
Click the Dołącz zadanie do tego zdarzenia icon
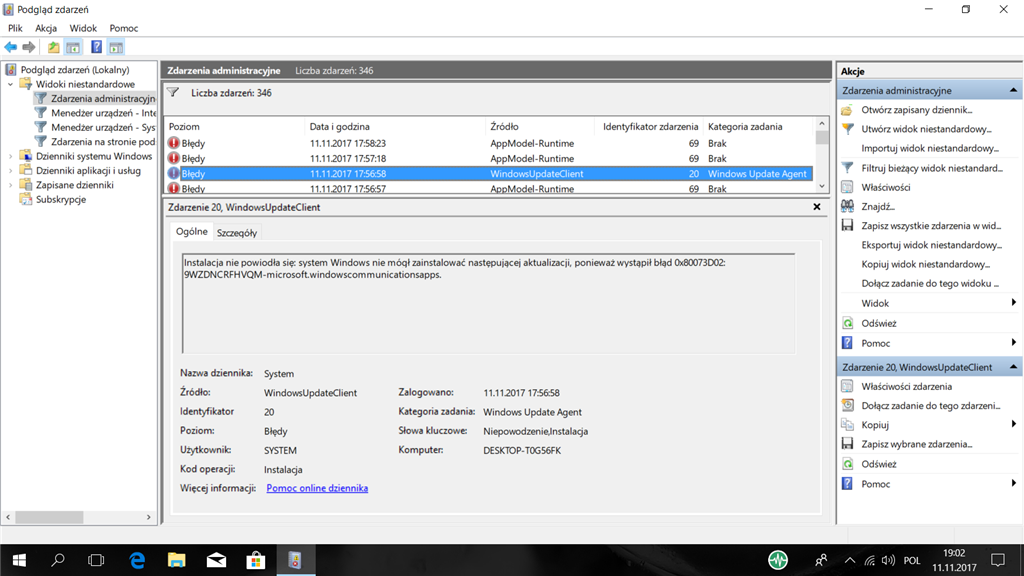(x=848, y=406)
